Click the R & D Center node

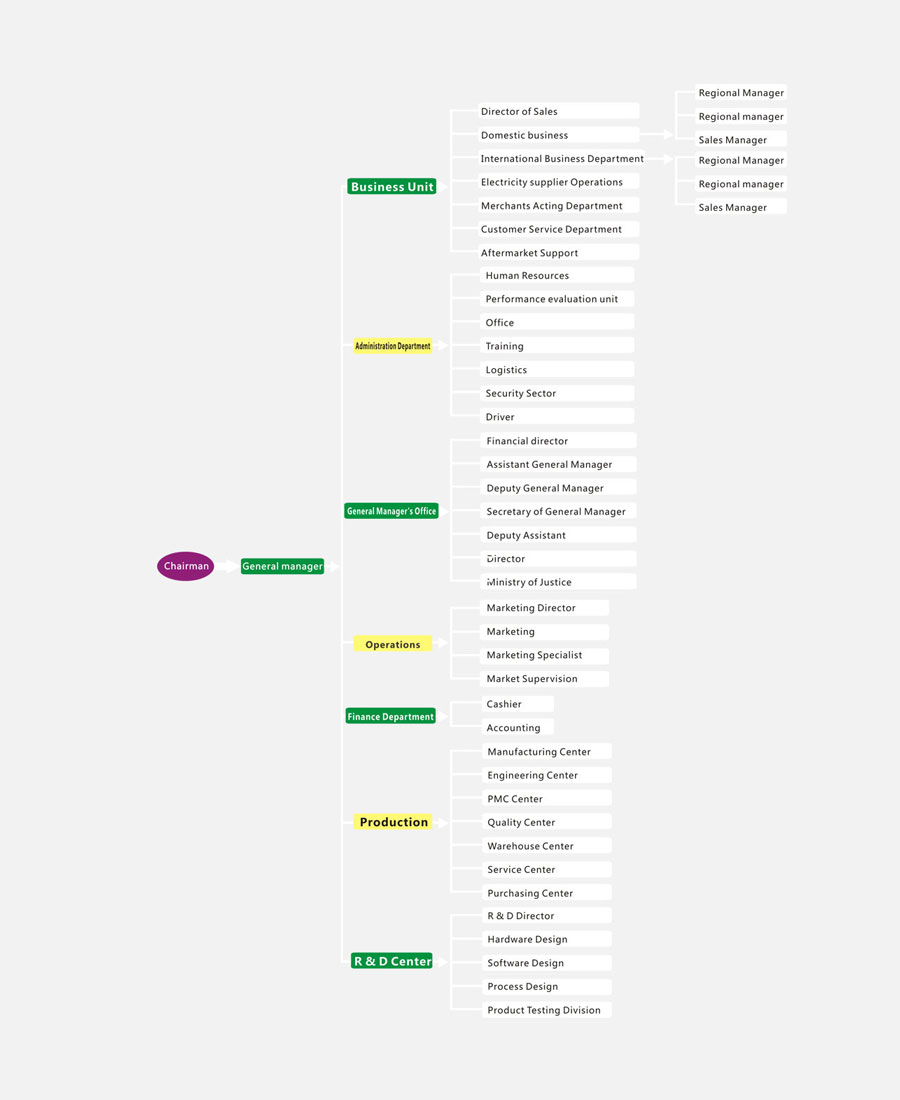[392, 961]
